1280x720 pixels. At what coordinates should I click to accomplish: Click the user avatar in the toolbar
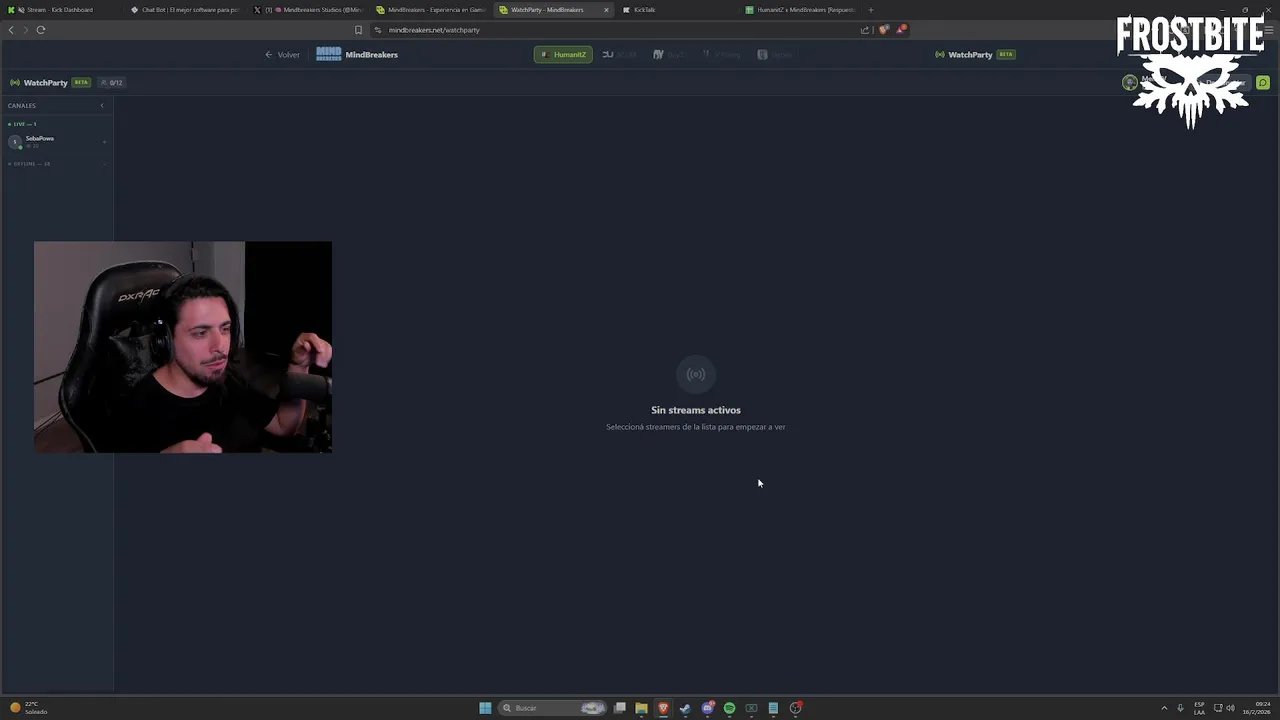(1130, 83)
